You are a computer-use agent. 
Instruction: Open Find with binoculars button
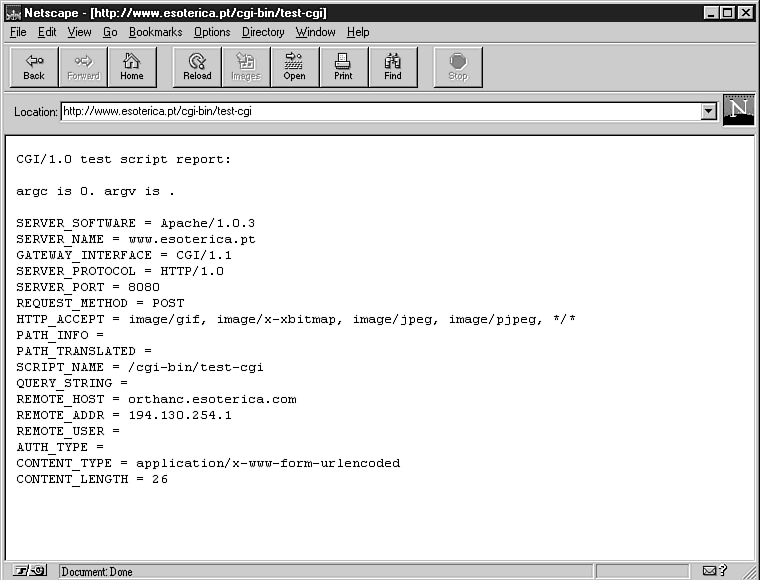pyautogui.click(x=393, y=67)
